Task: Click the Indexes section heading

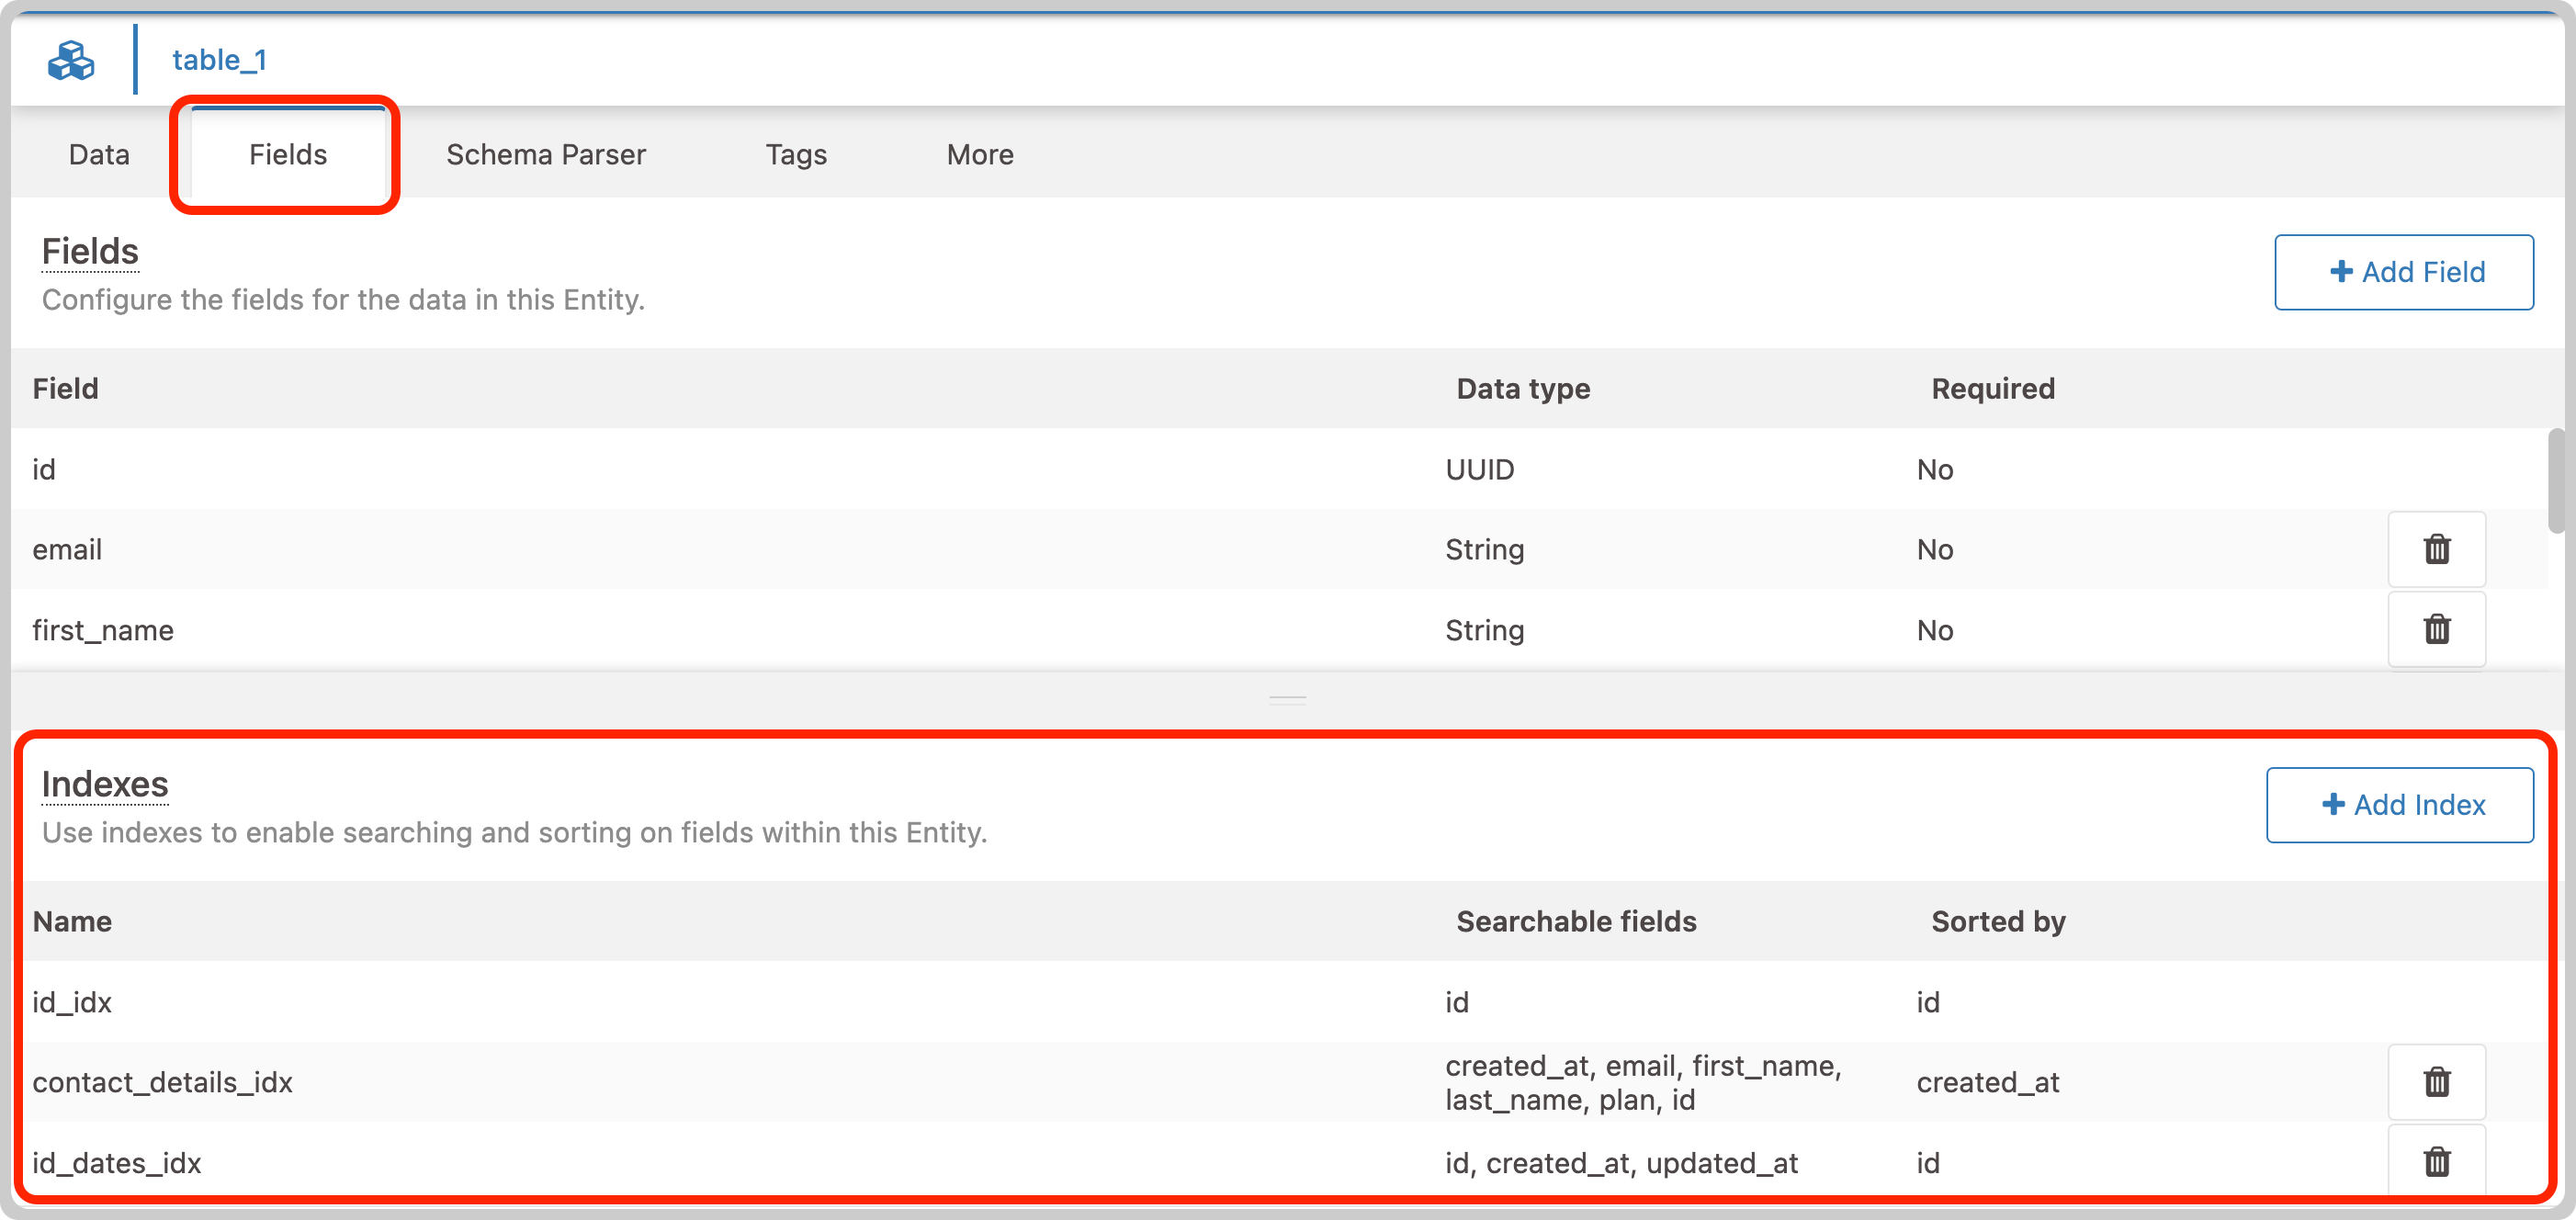Action: (105, 784)
